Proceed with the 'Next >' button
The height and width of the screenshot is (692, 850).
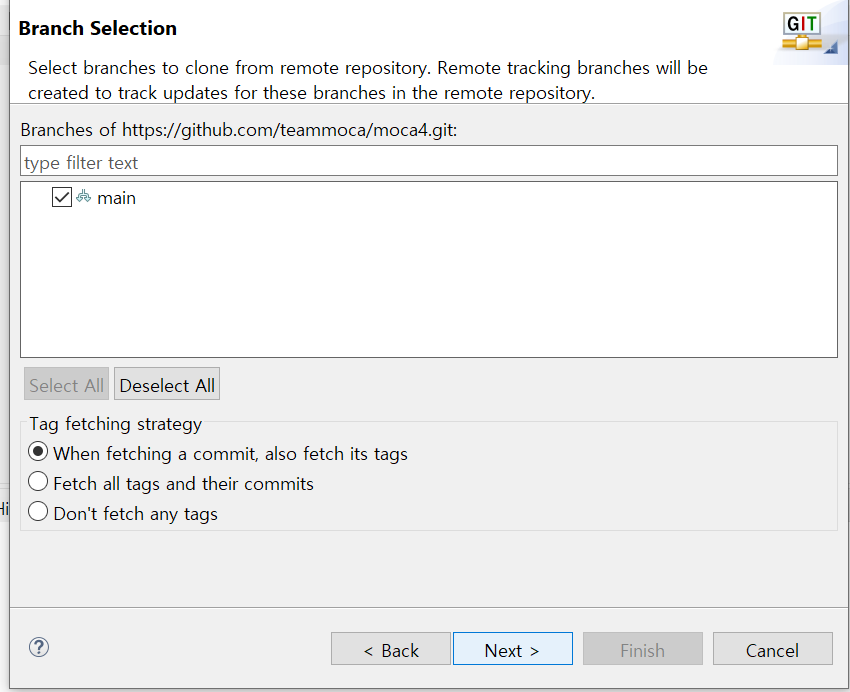click(513, 649)
